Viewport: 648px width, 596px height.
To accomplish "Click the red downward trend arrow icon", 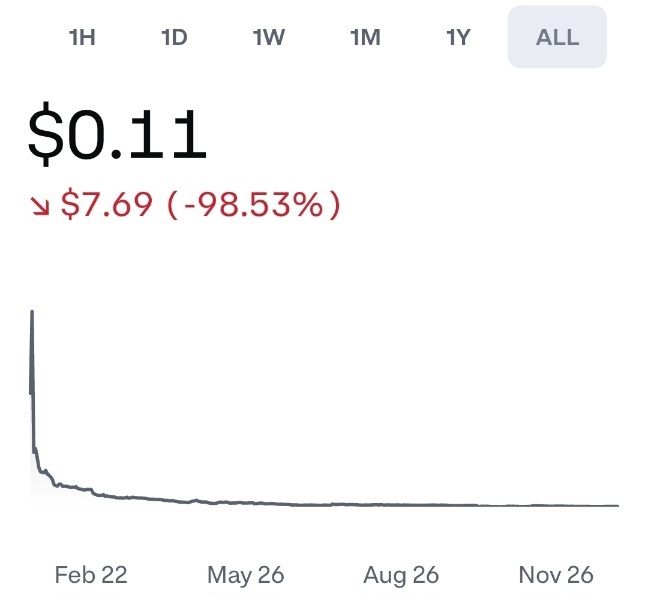I will 40,206.
